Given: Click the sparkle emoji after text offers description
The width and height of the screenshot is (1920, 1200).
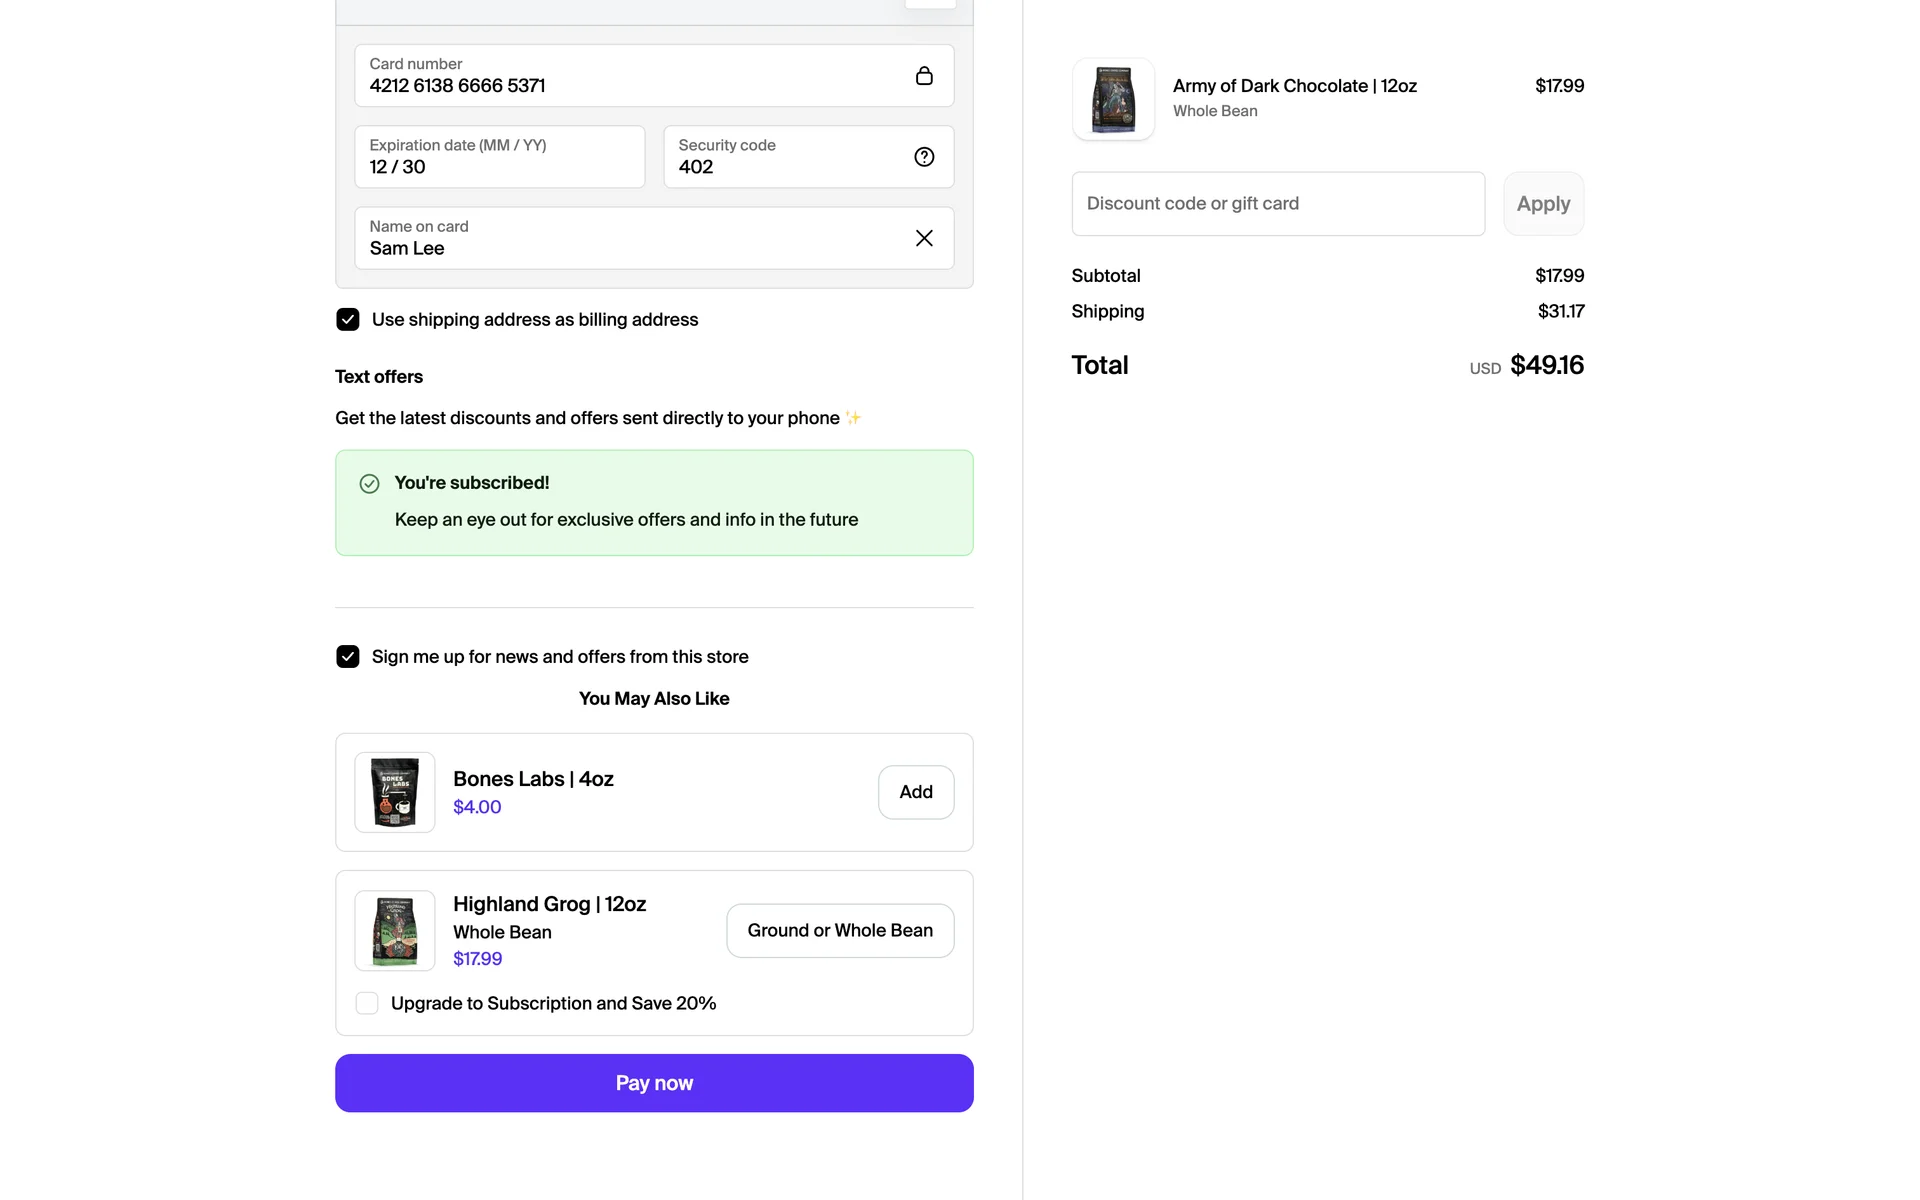Looking at the screenshot, I should [x=853, y=418].
